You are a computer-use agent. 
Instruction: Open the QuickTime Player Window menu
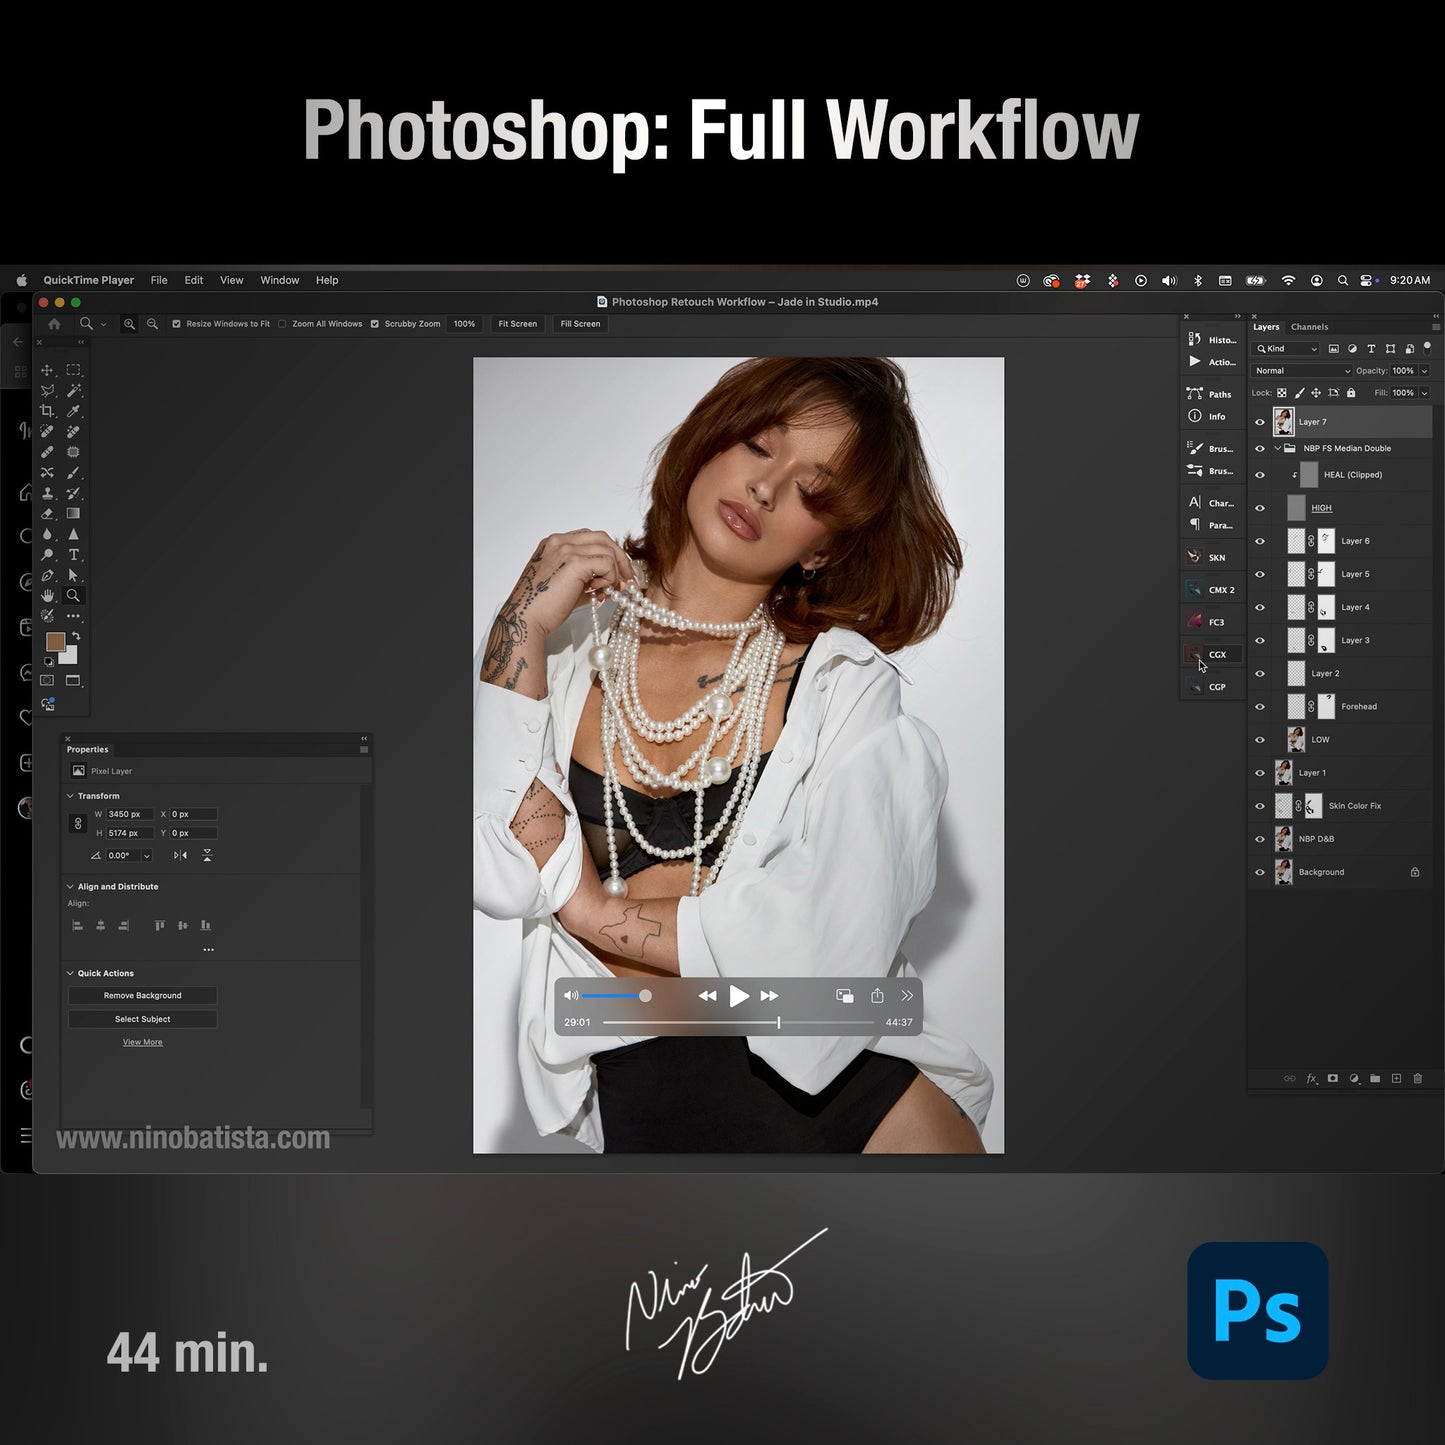tap(279, 280)
